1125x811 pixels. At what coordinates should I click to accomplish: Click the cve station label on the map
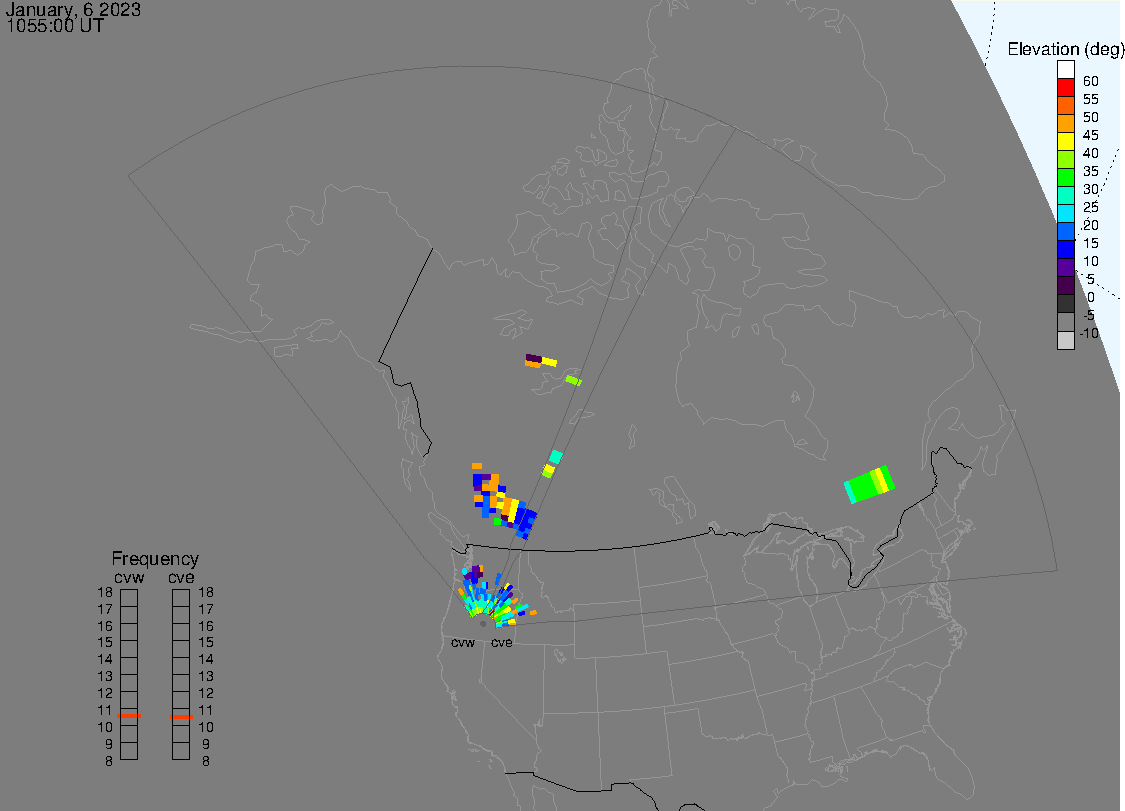[x=501, y=643]
